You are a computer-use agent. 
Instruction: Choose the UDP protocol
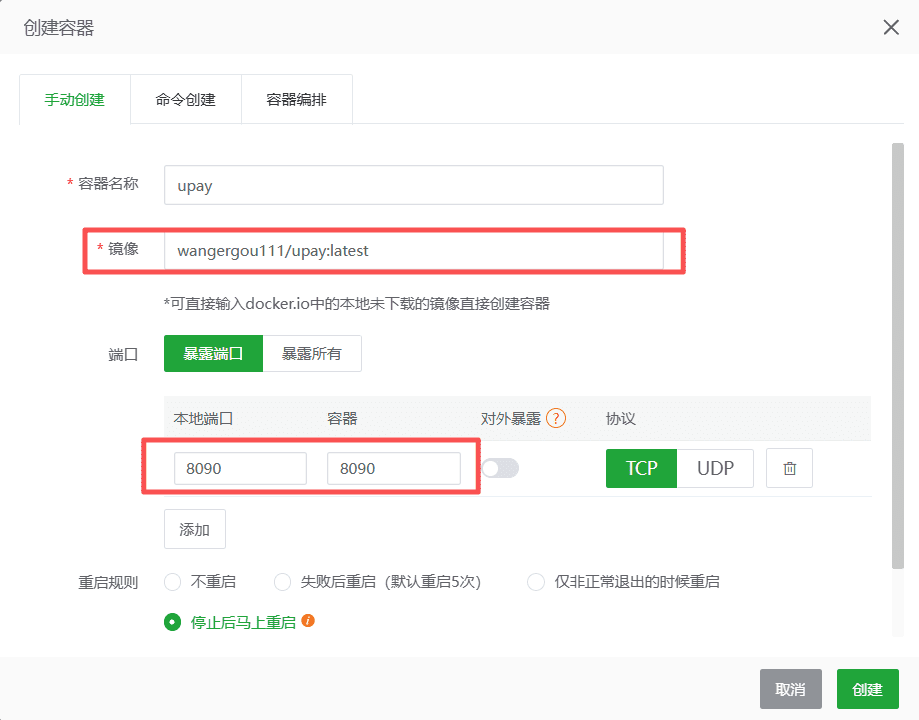coord(715,468)
